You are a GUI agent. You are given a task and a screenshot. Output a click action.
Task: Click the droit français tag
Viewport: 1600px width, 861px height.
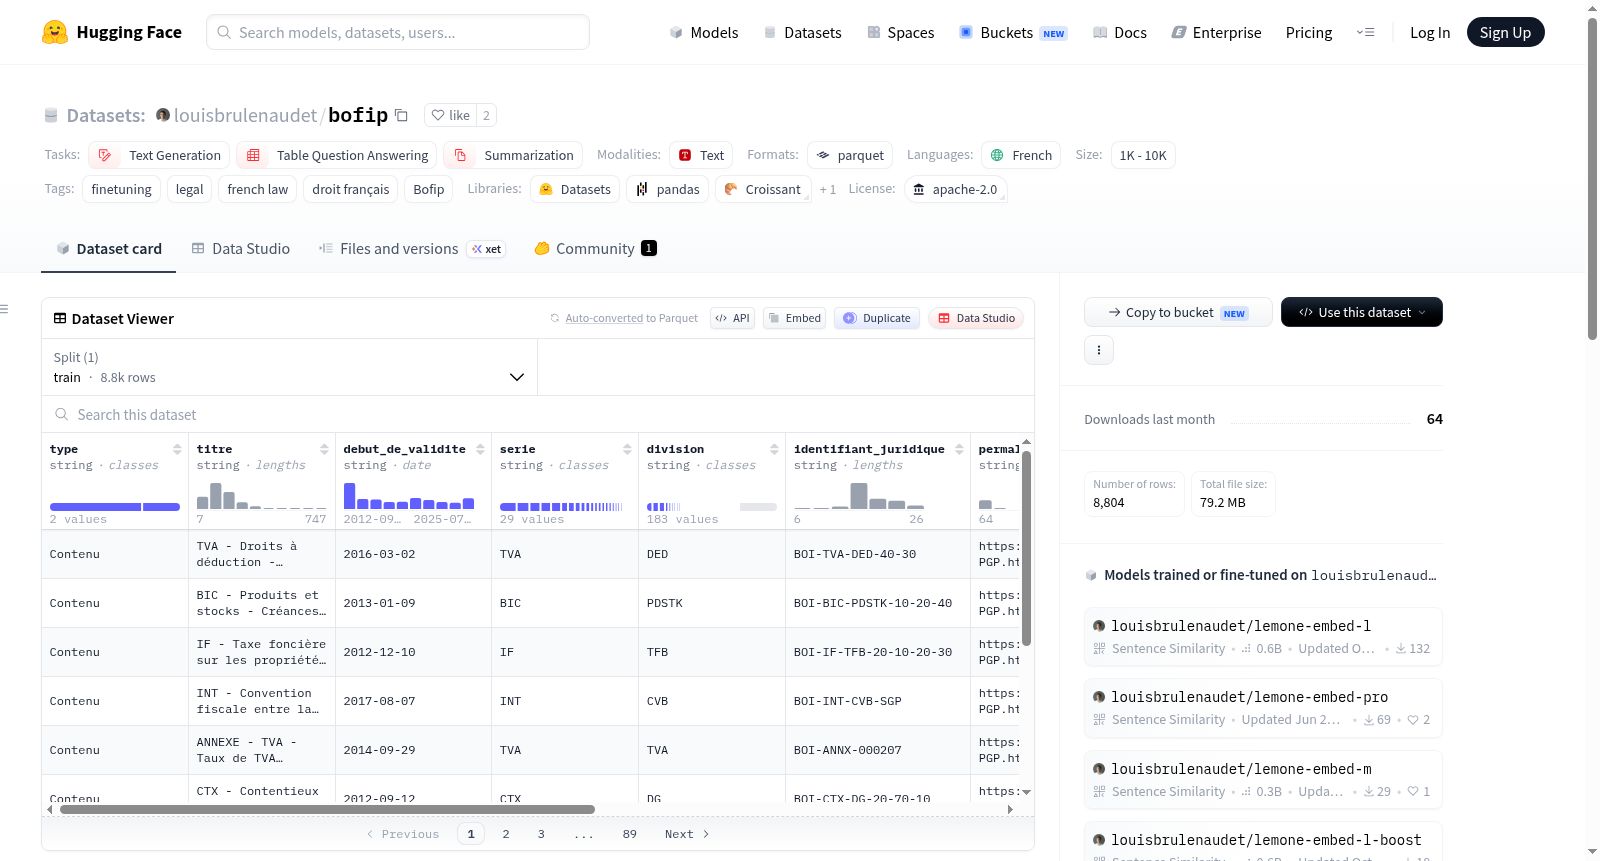(351, 189)
